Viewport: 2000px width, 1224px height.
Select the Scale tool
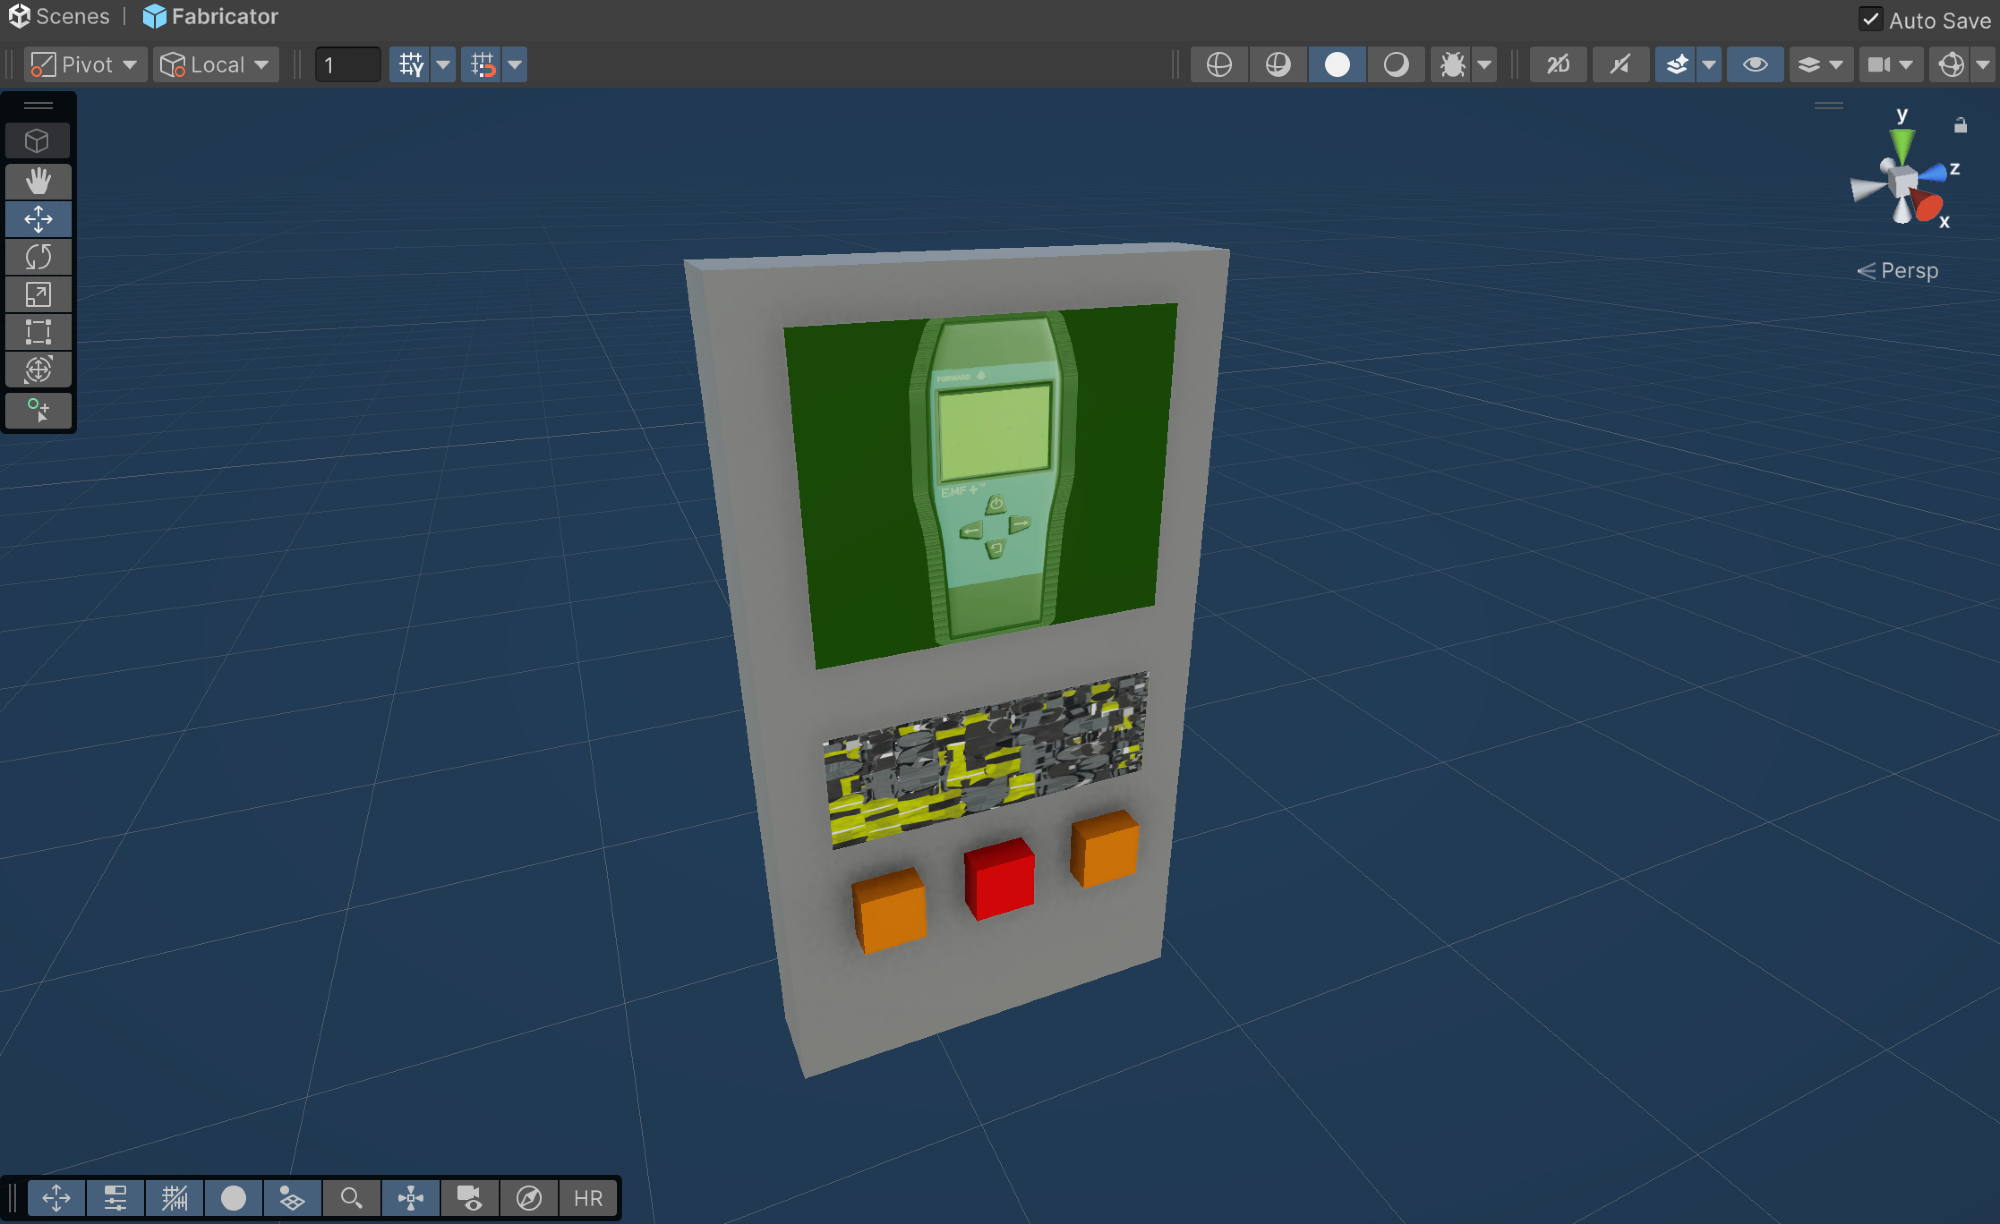tap(38, 295)
